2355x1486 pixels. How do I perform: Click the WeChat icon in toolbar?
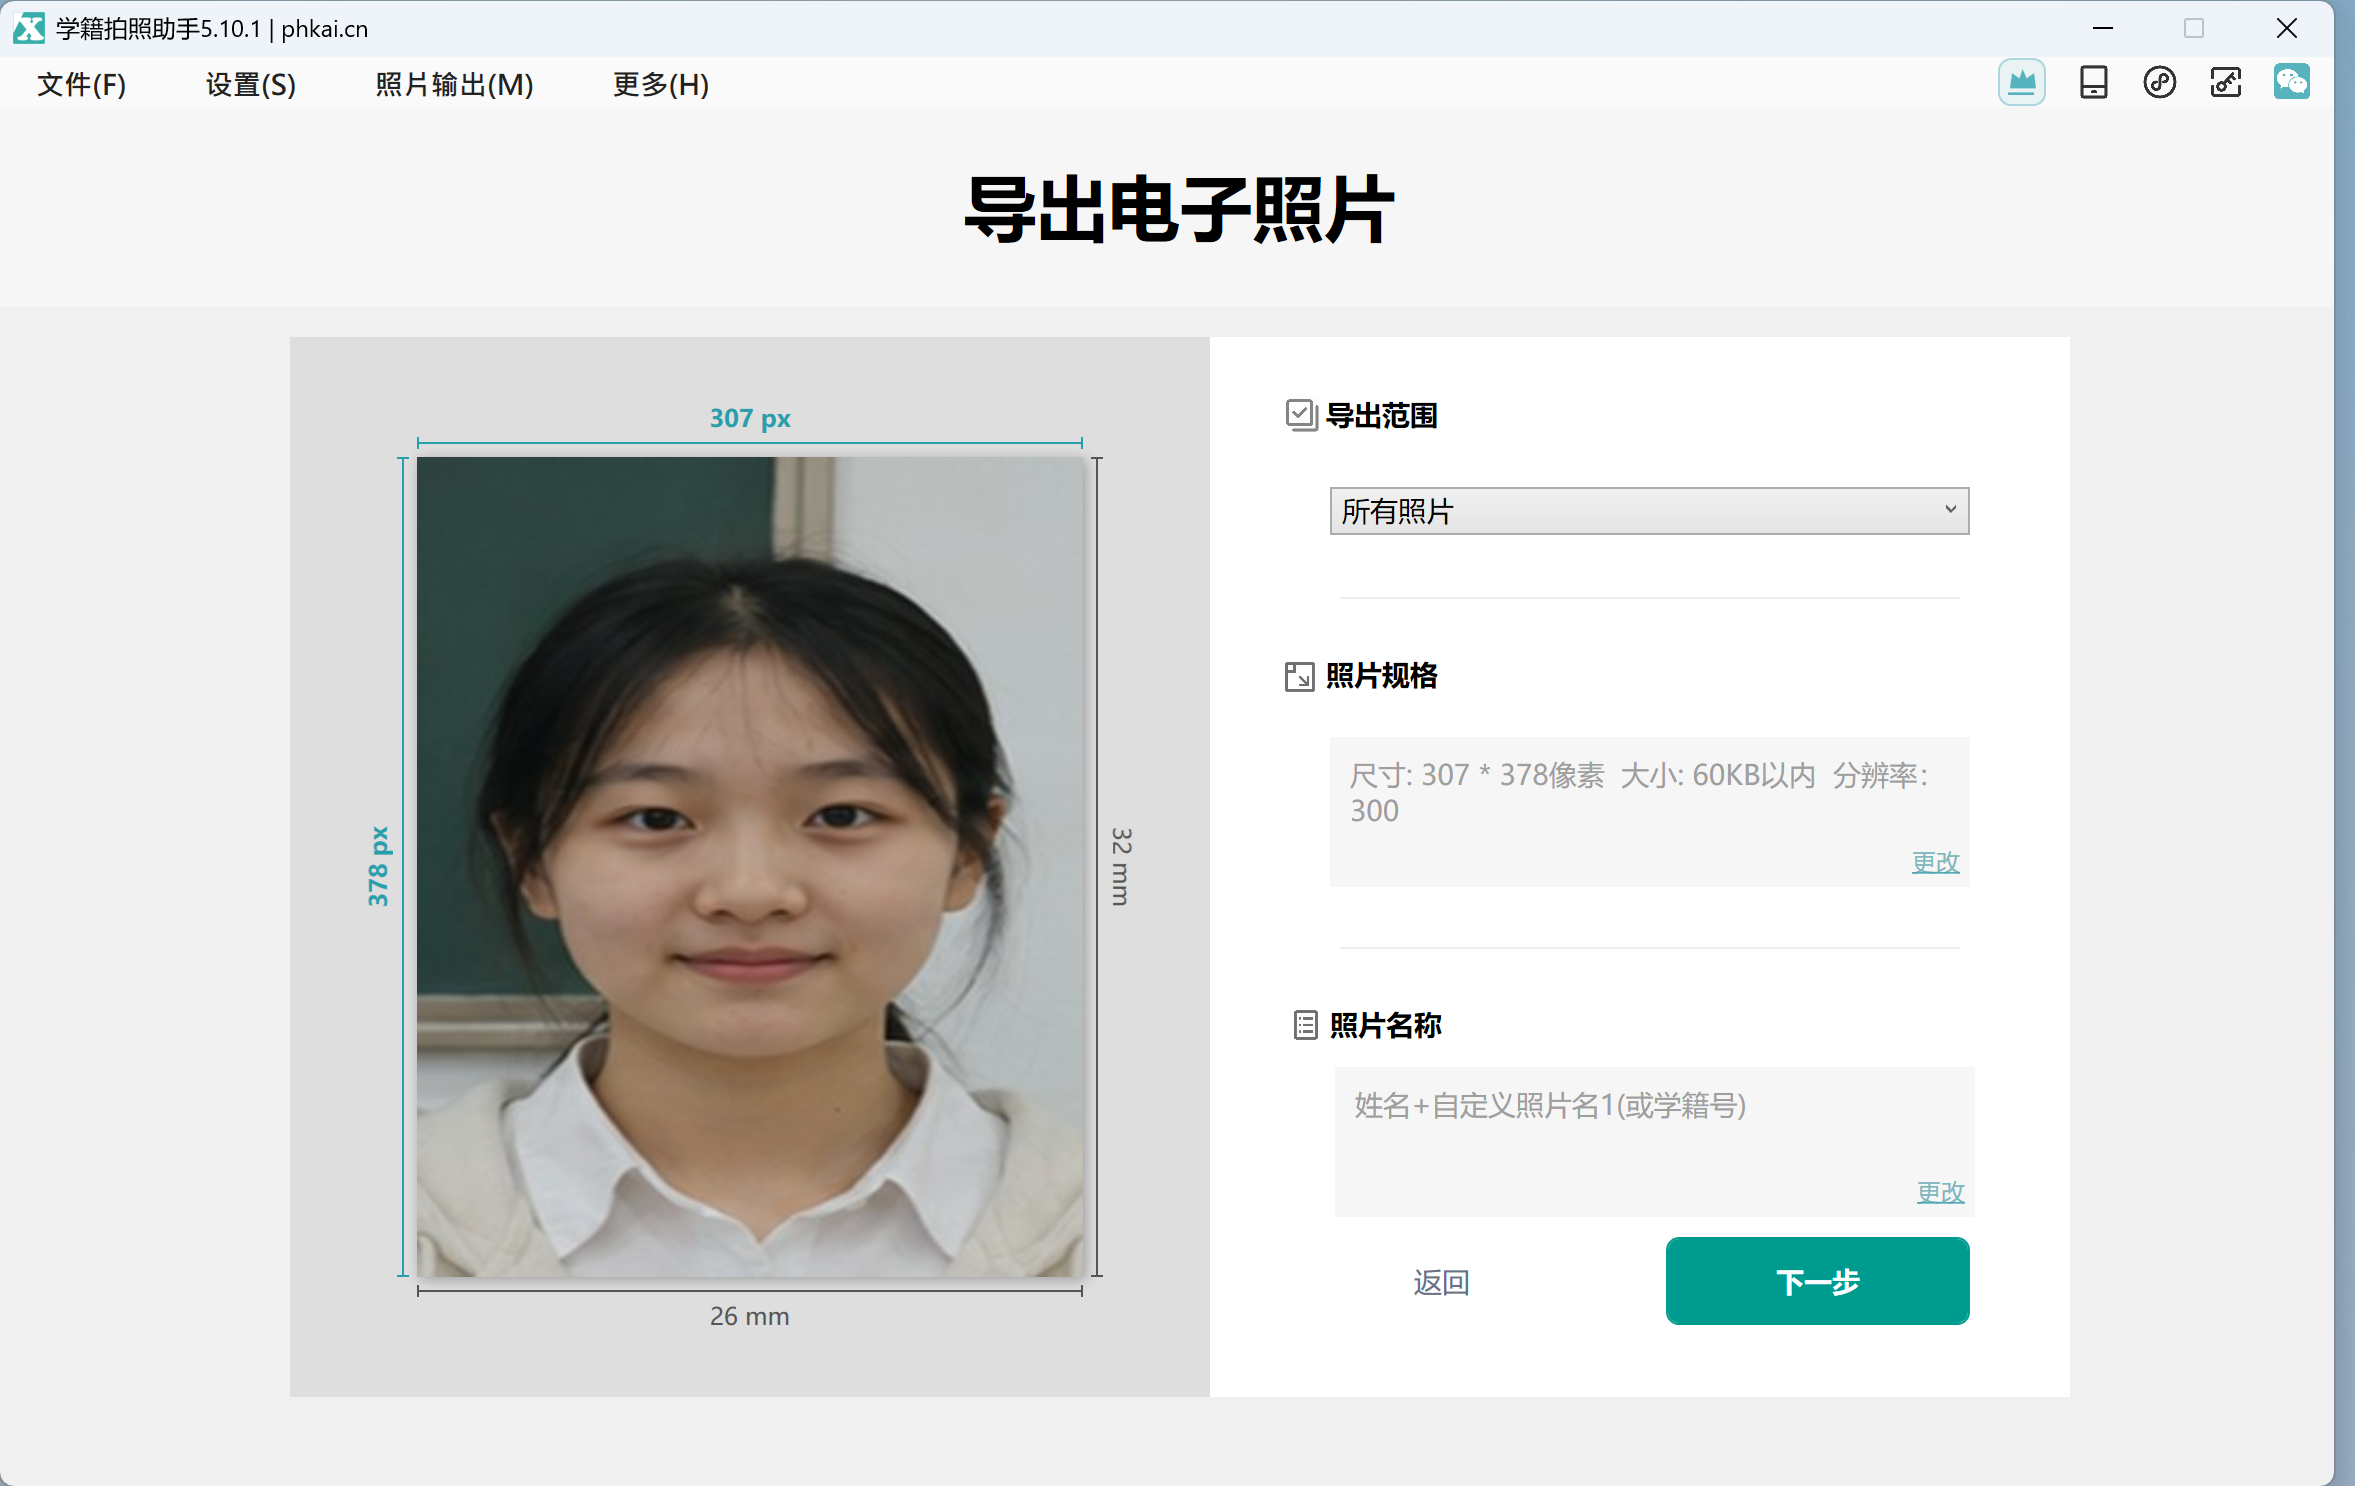pos(2291,82)
